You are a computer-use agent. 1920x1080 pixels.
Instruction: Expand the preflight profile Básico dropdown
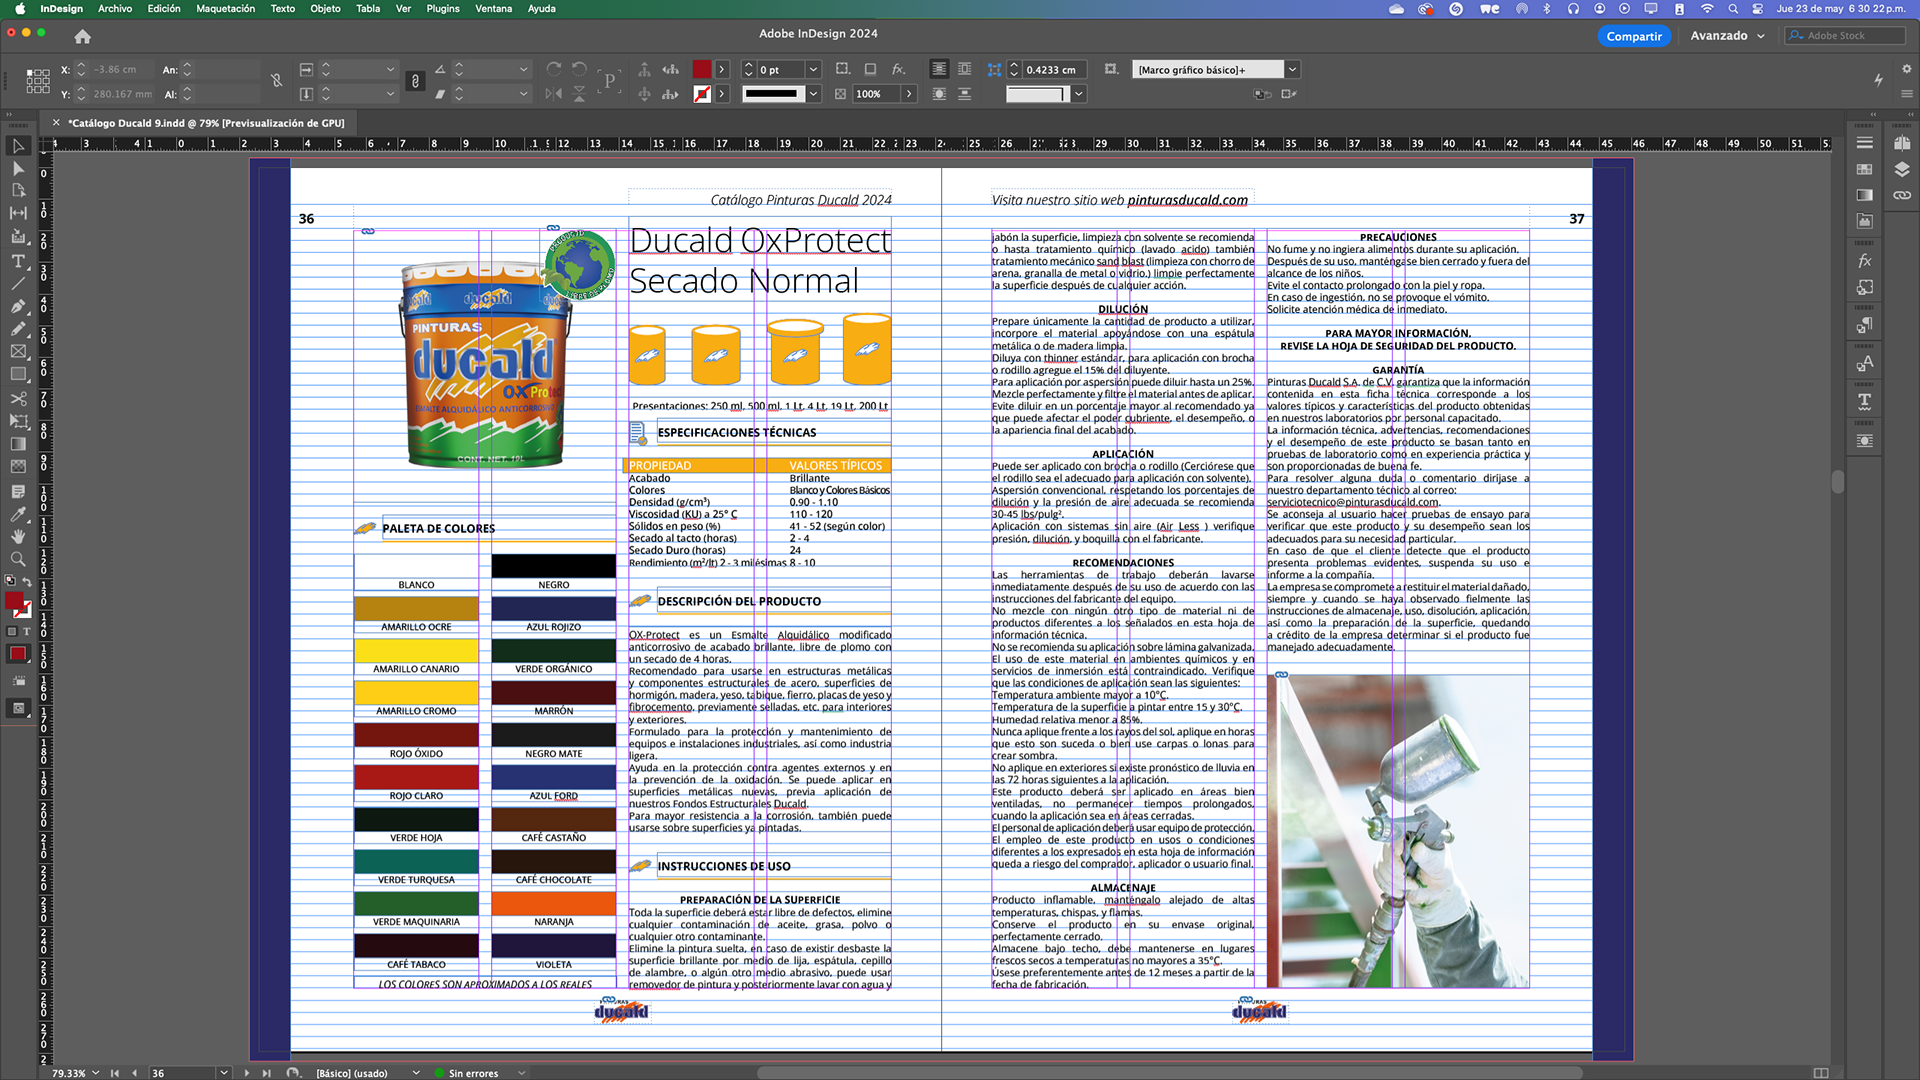click(x=416, y=1073)
